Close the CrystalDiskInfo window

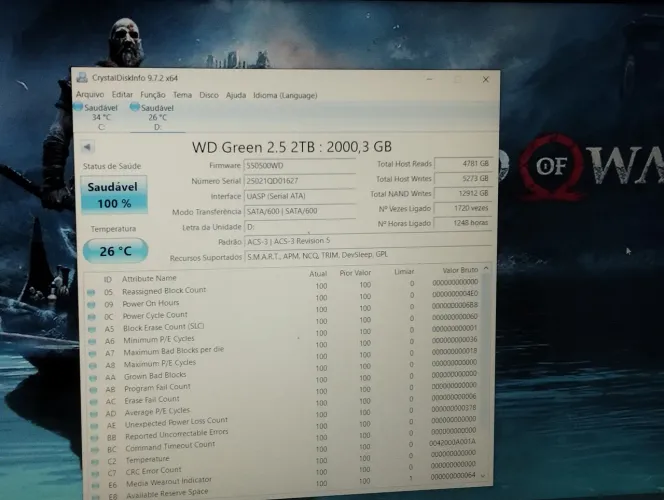tap(486, 79)
